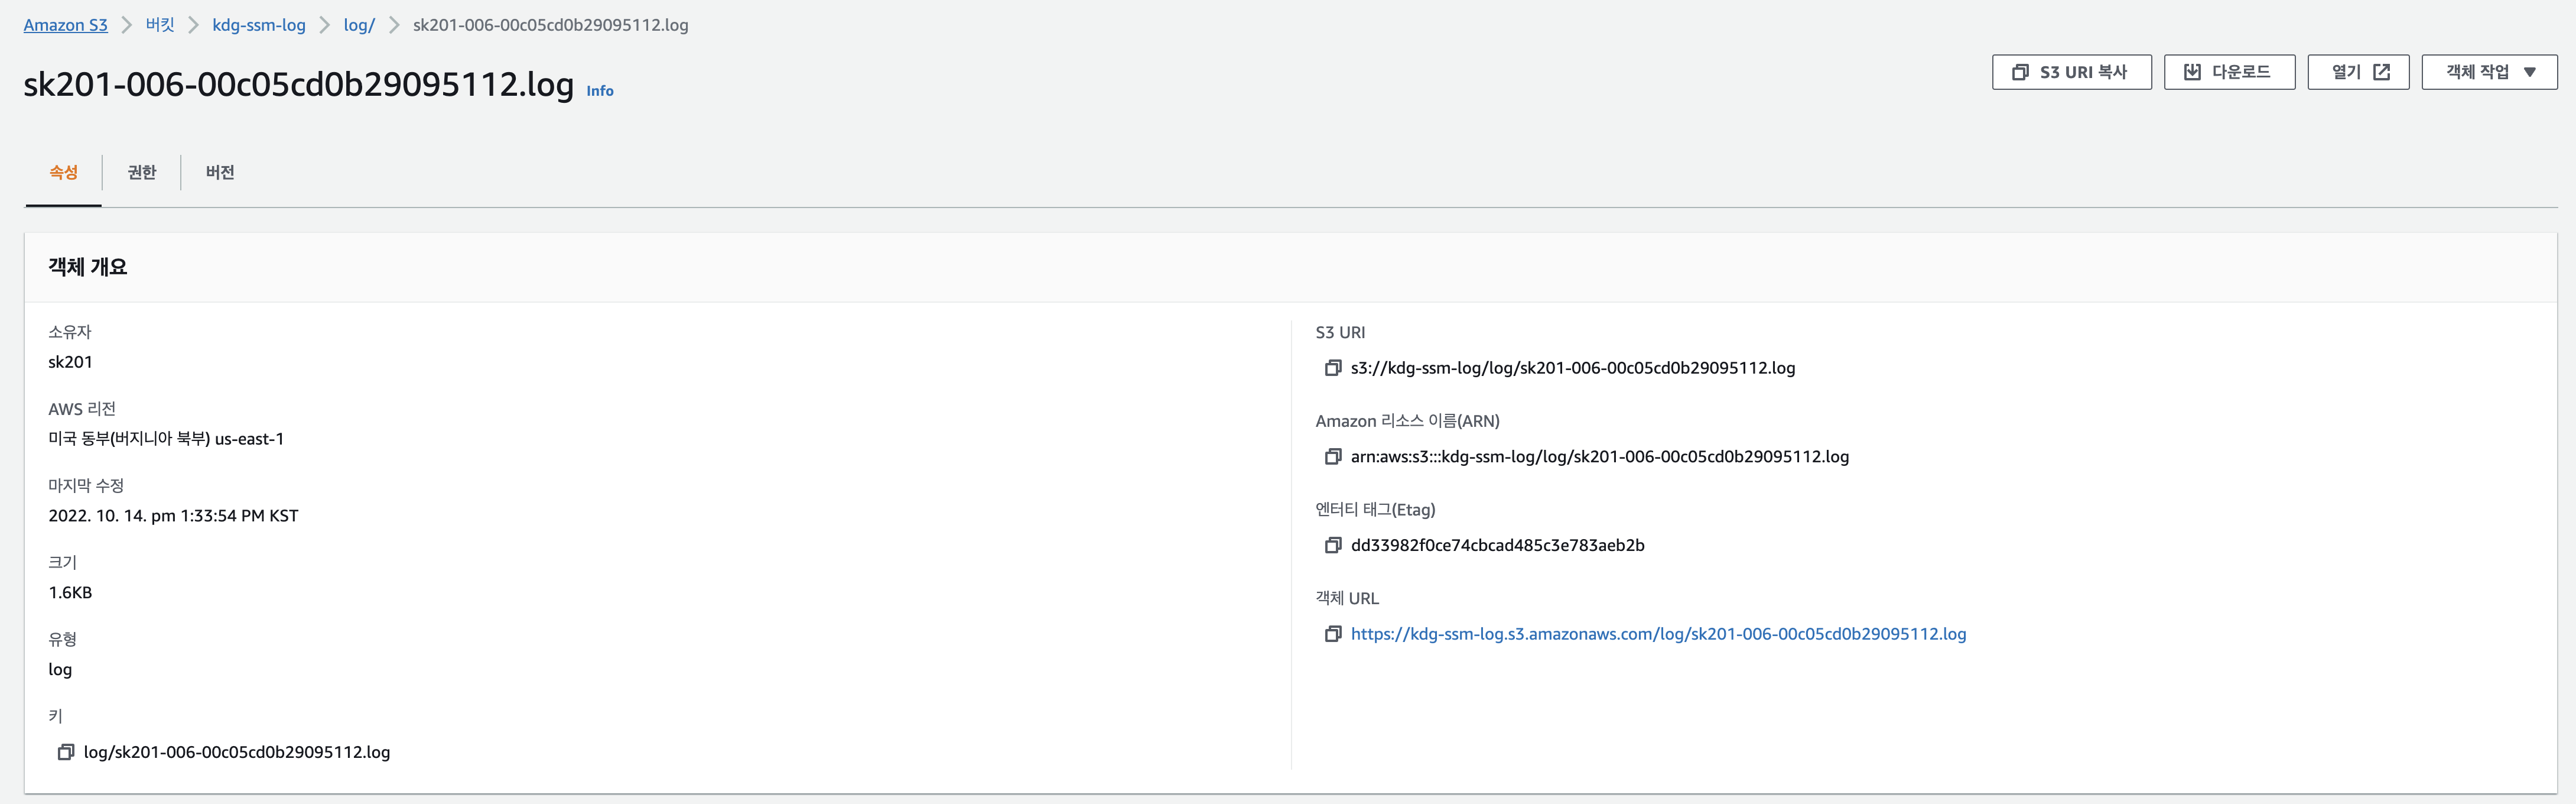Open the log/ folder breadcrumb
The image size is (2576, 804).
pos(359,25)
